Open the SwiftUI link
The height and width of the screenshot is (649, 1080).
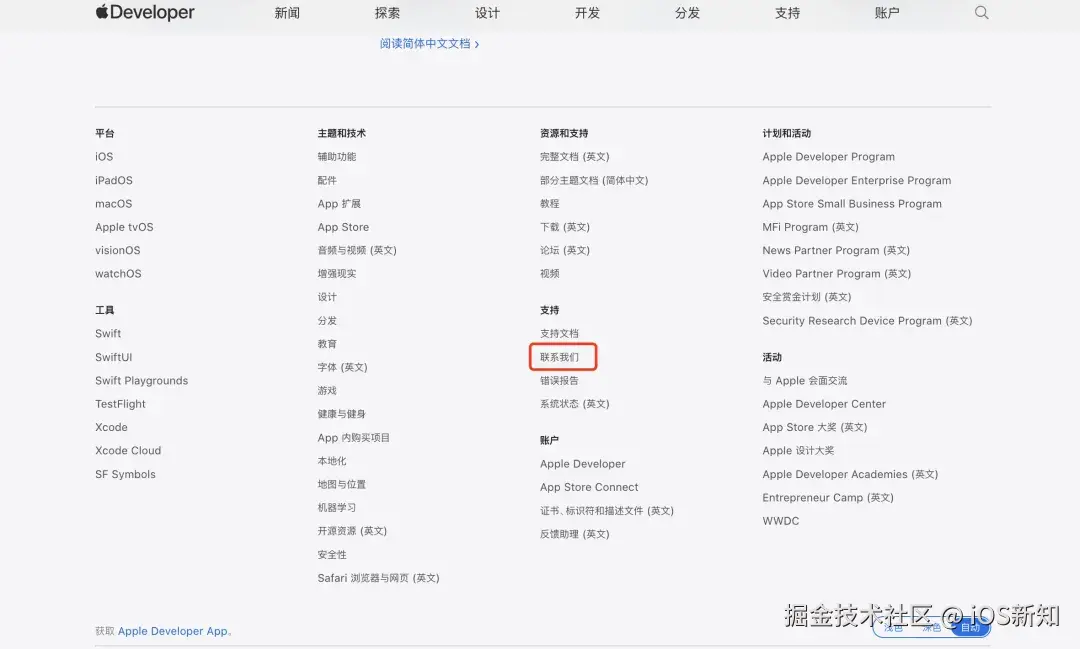[x=114, y=357]
